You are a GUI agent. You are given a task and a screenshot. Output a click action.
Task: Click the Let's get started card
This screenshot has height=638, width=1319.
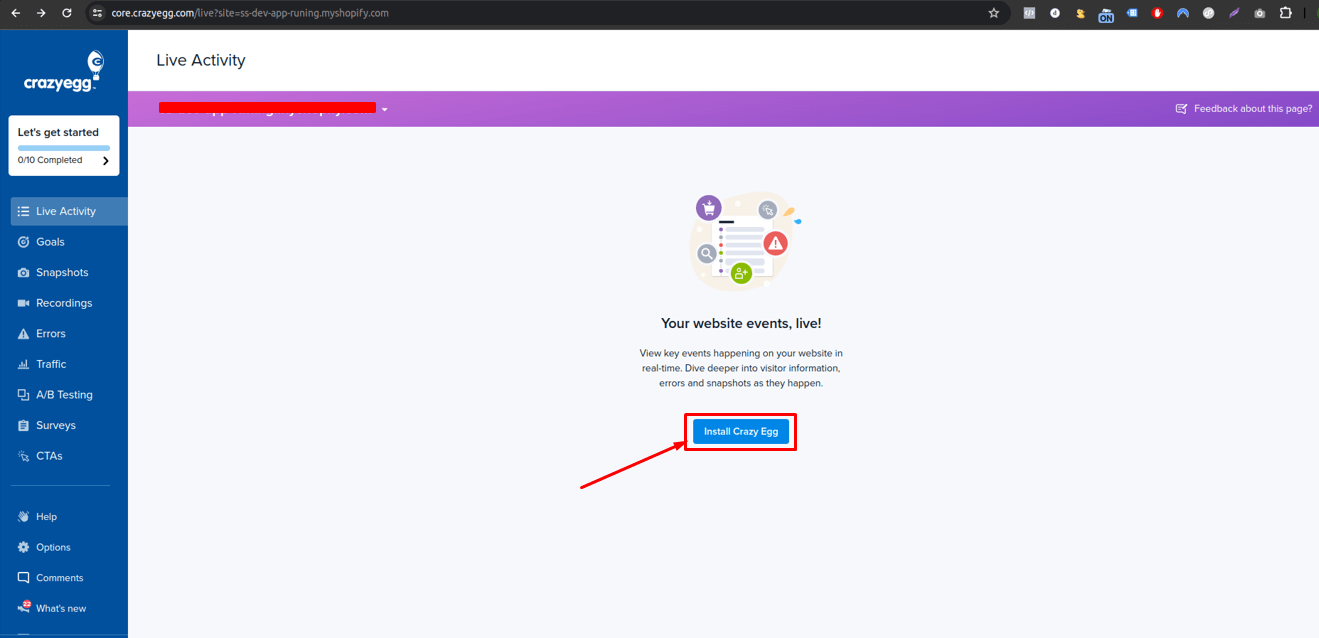pos(64,145)
